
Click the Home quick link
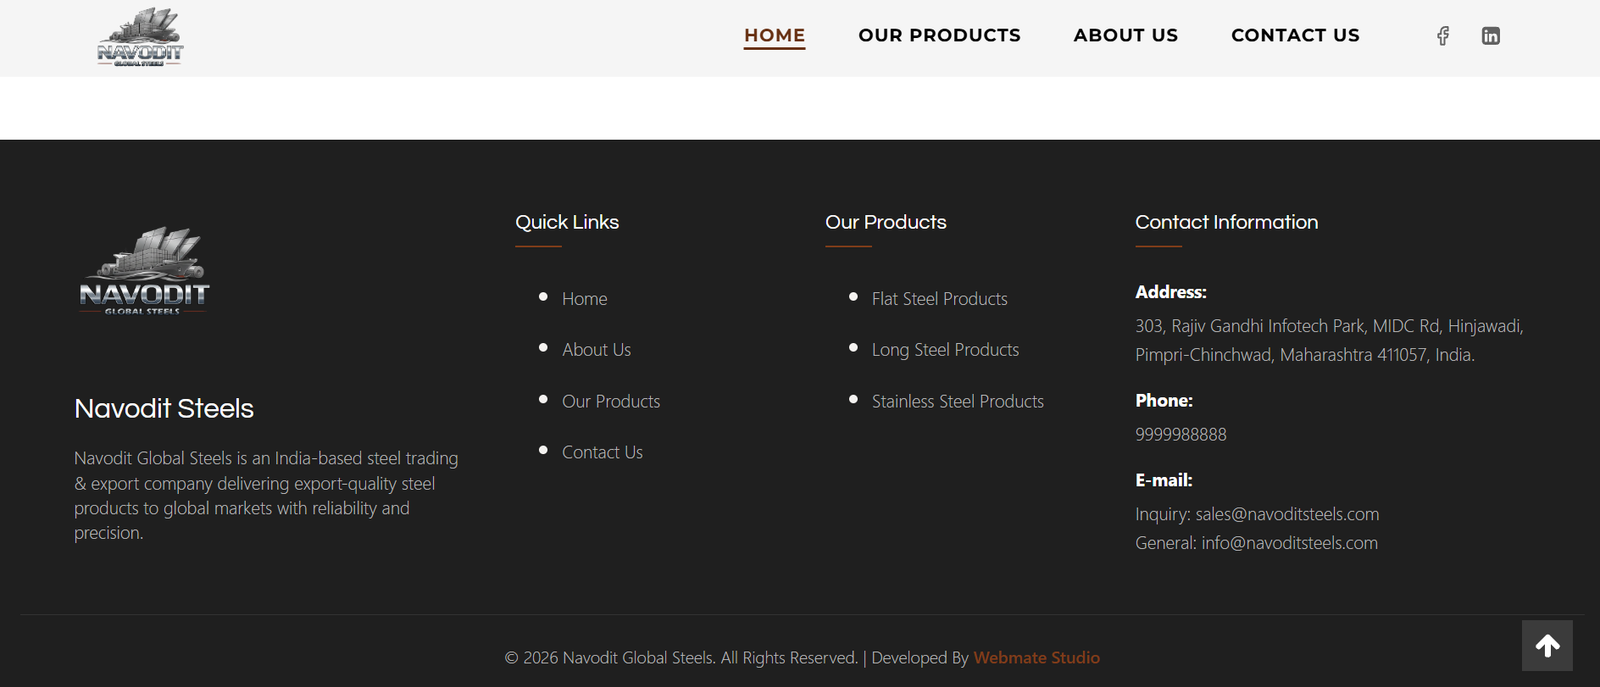coord(584,299)
